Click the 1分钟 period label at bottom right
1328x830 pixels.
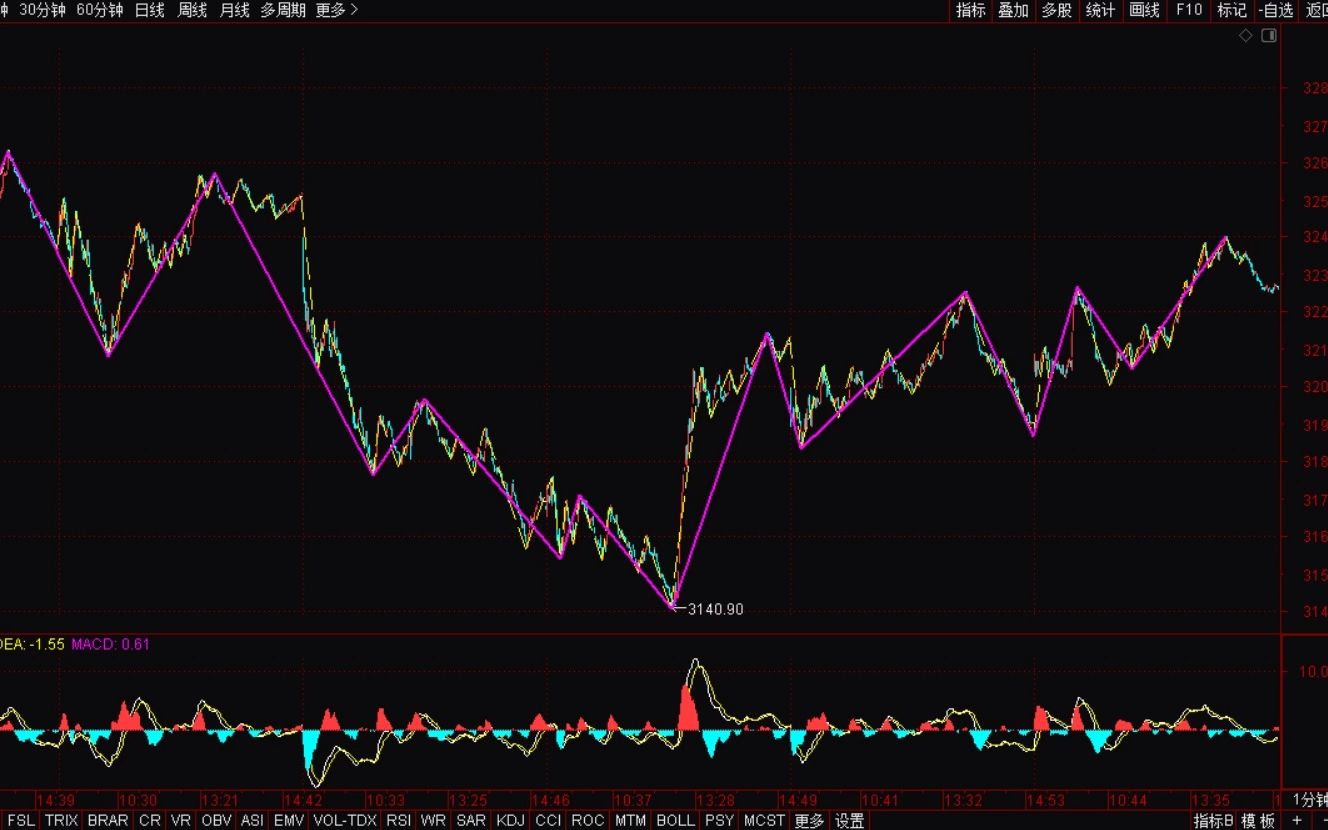coord(1309,799)
